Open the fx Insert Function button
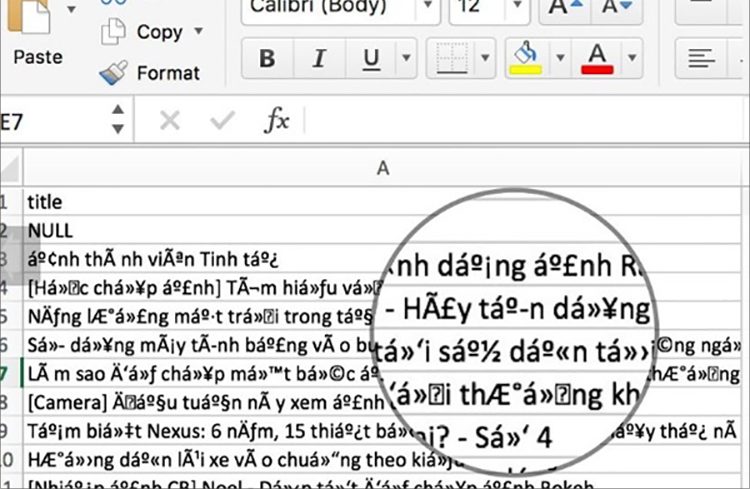Image resolution: width=750 pixels, height=489 pixels. tap(277, 120)
